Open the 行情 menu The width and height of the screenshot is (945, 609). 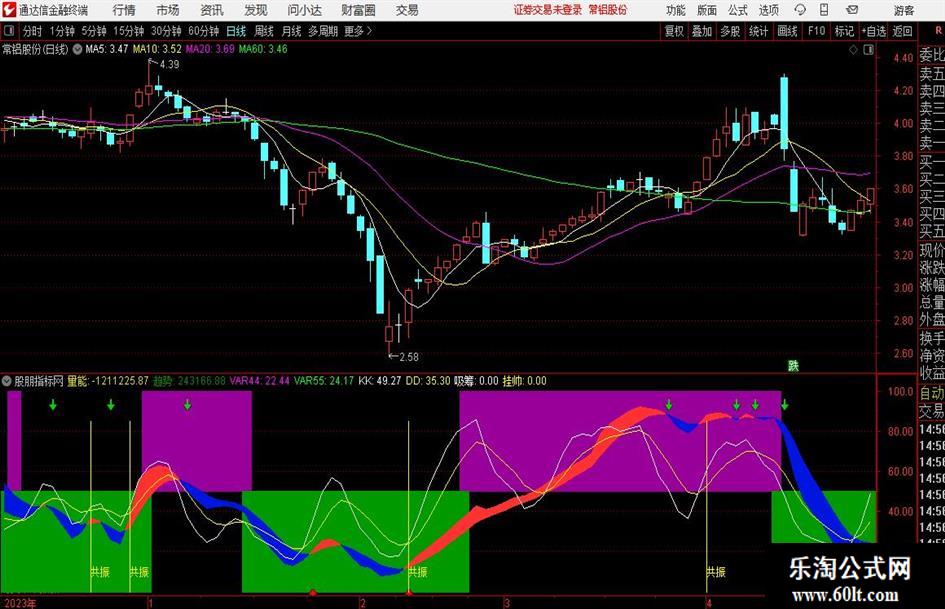pos(124,10)
